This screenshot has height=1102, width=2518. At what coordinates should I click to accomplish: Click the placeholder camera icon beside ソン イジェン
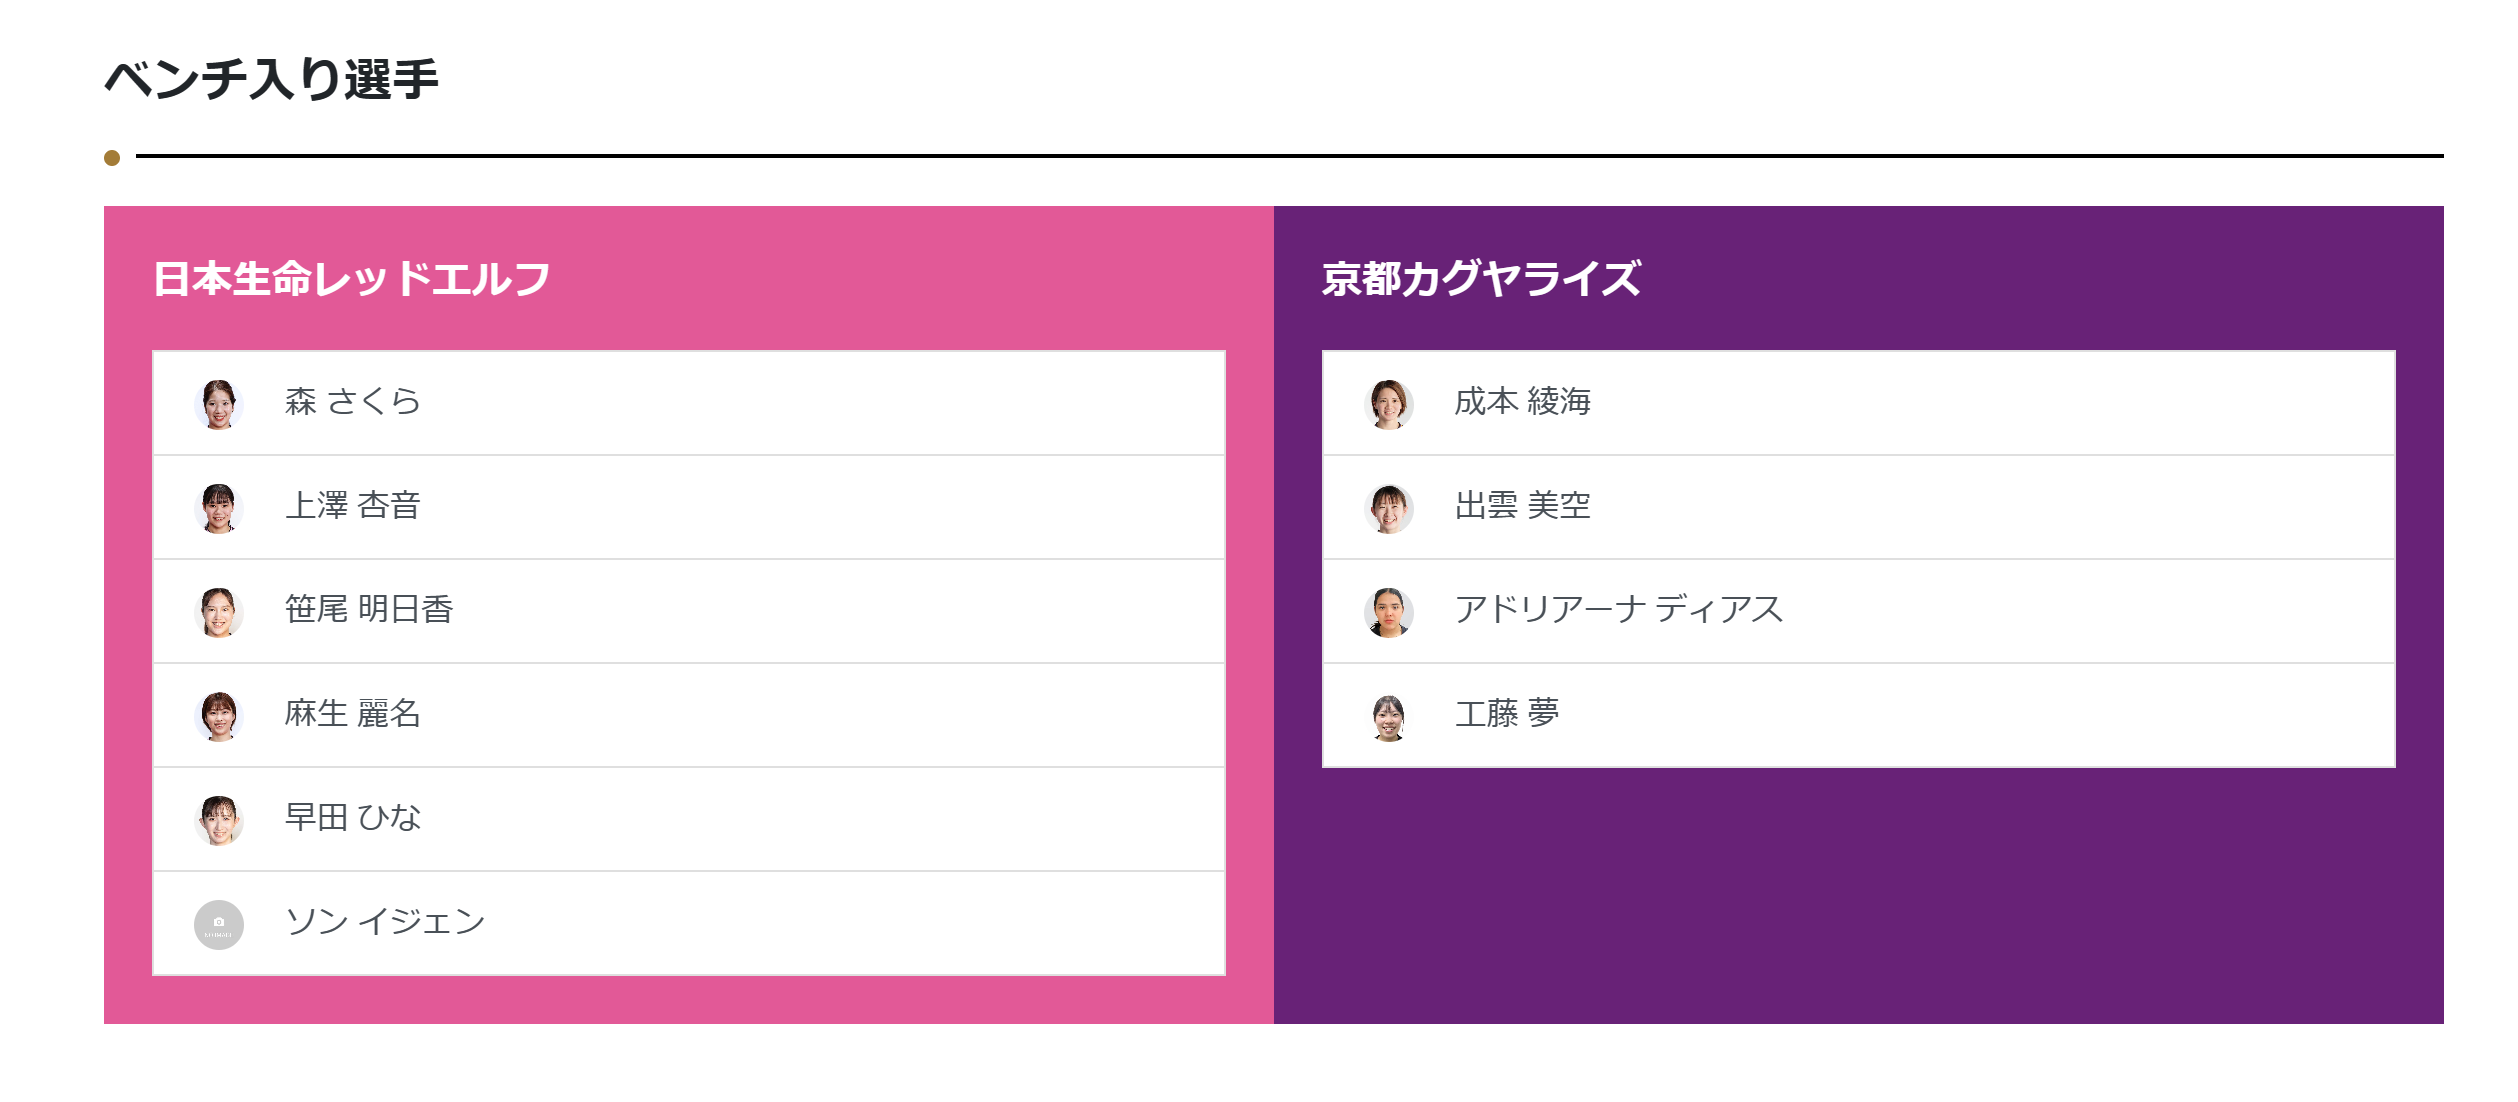coord(218,925)
